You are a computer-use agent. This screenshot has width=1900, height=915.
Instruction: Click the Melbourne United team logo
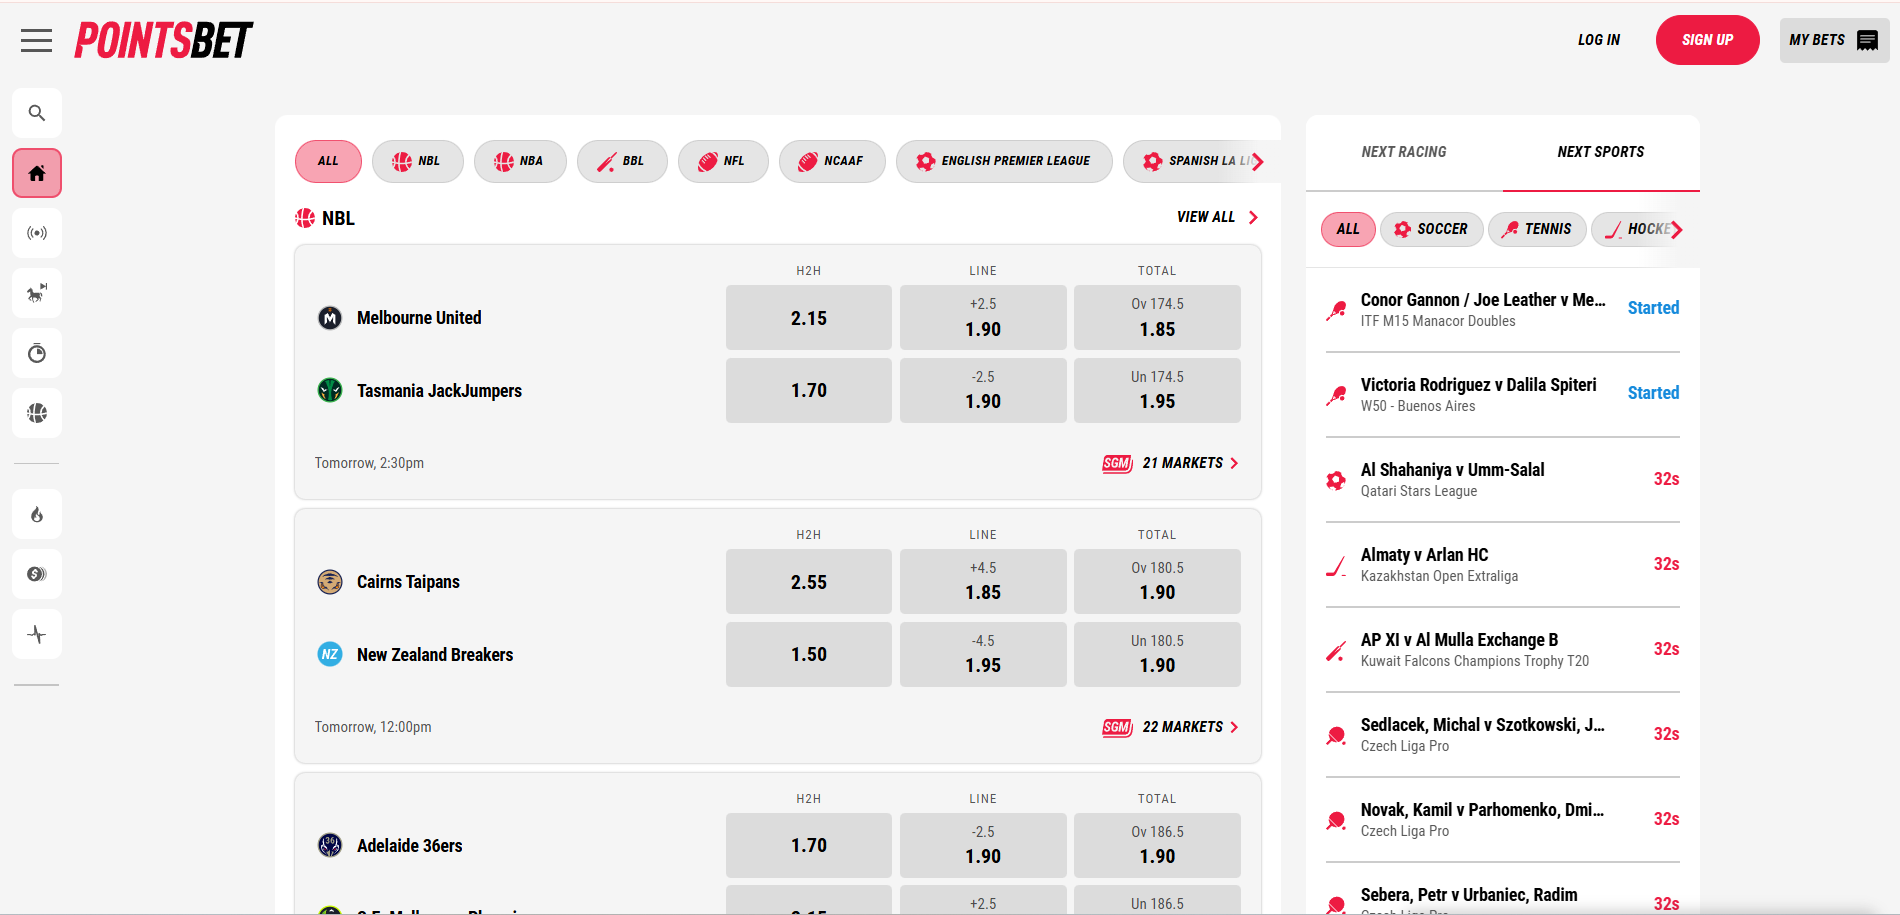pyautogui.click(x=330, y=318)
